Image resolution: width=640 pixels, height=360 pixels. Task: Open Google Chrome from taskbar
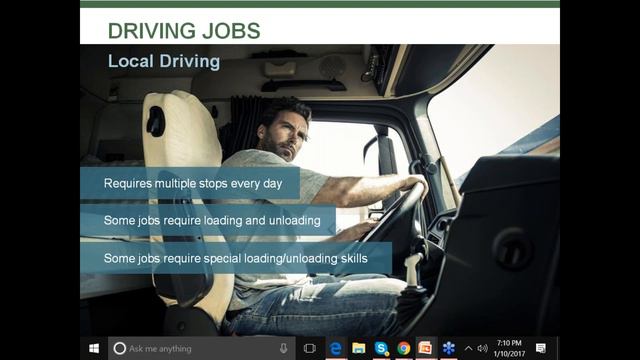pyautogui.click(x=403, y=348)
